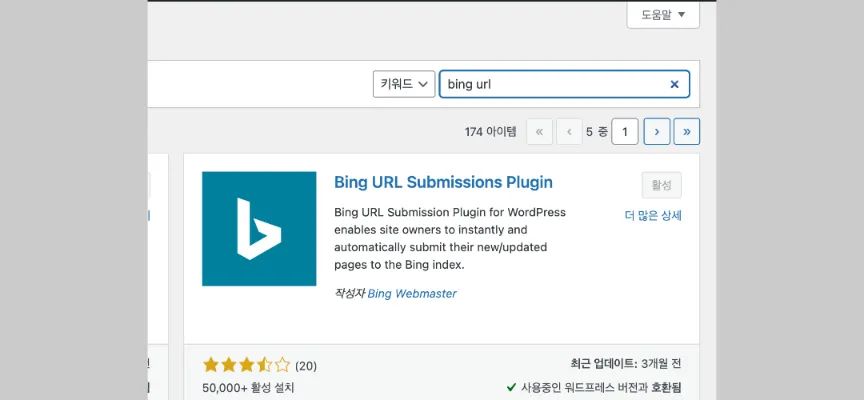
Task: Open the 도움말 help dropdown
Action: tap(663, 15)
